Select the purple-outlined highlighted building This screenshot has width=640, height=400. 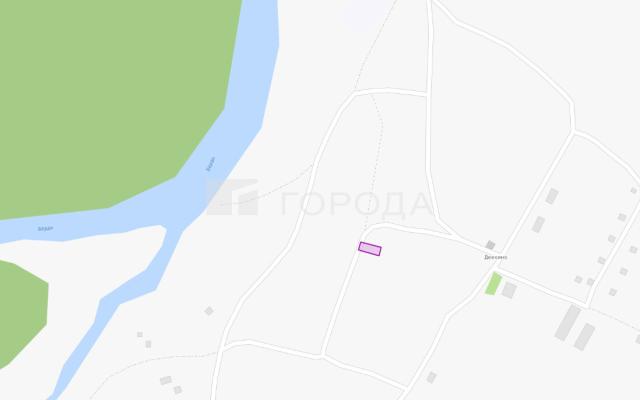point(370,249)
